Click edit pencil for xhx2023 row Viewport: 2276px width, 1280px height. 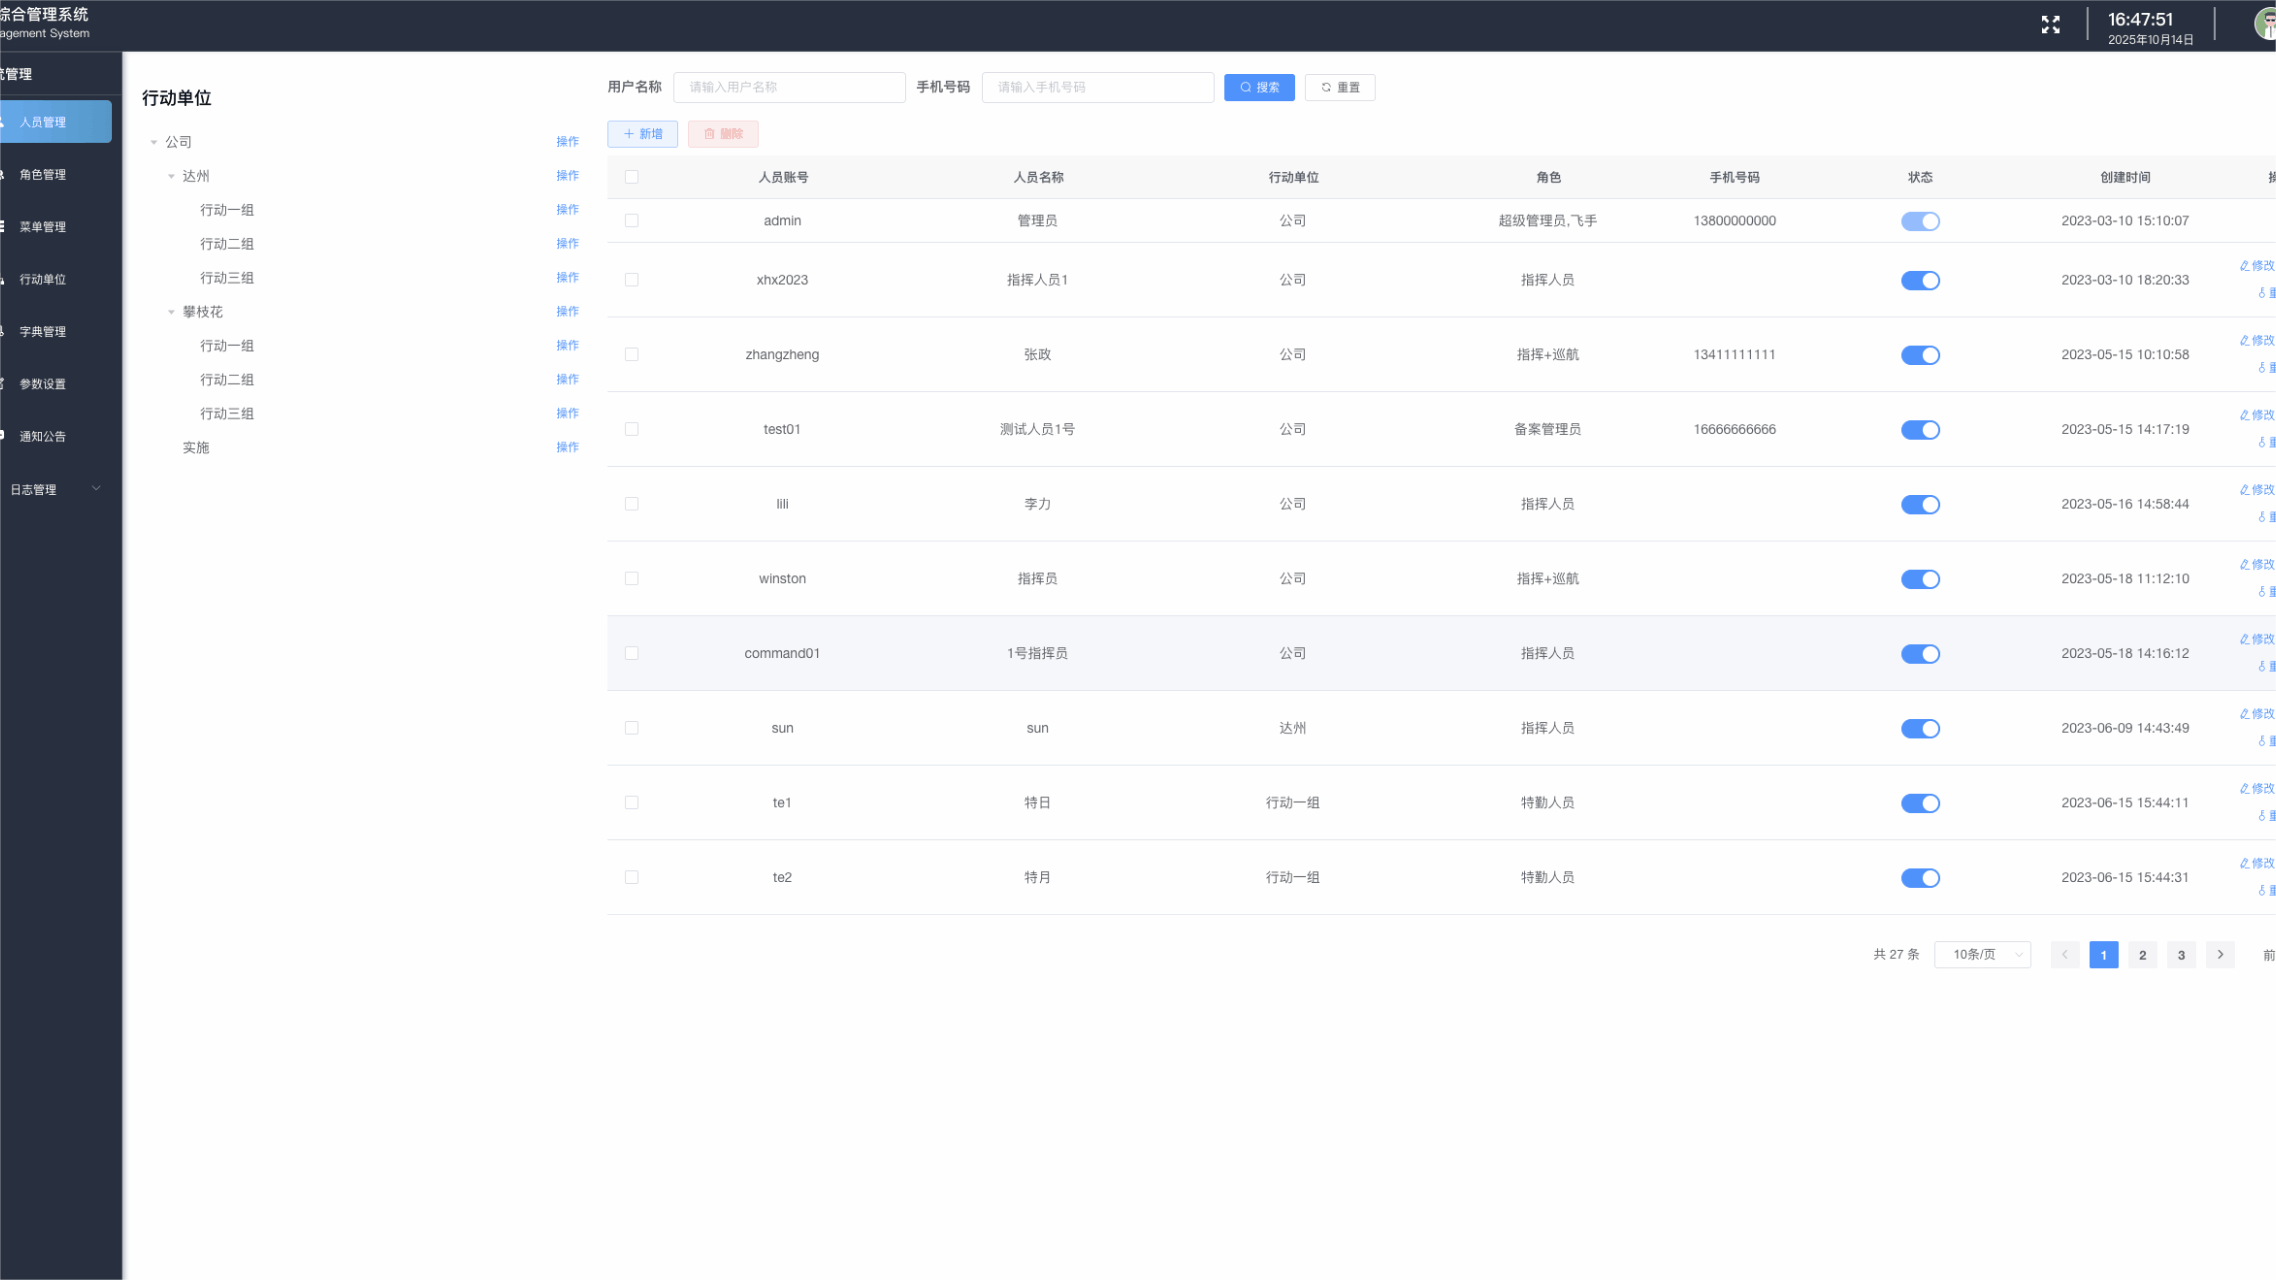(2256, 266)
